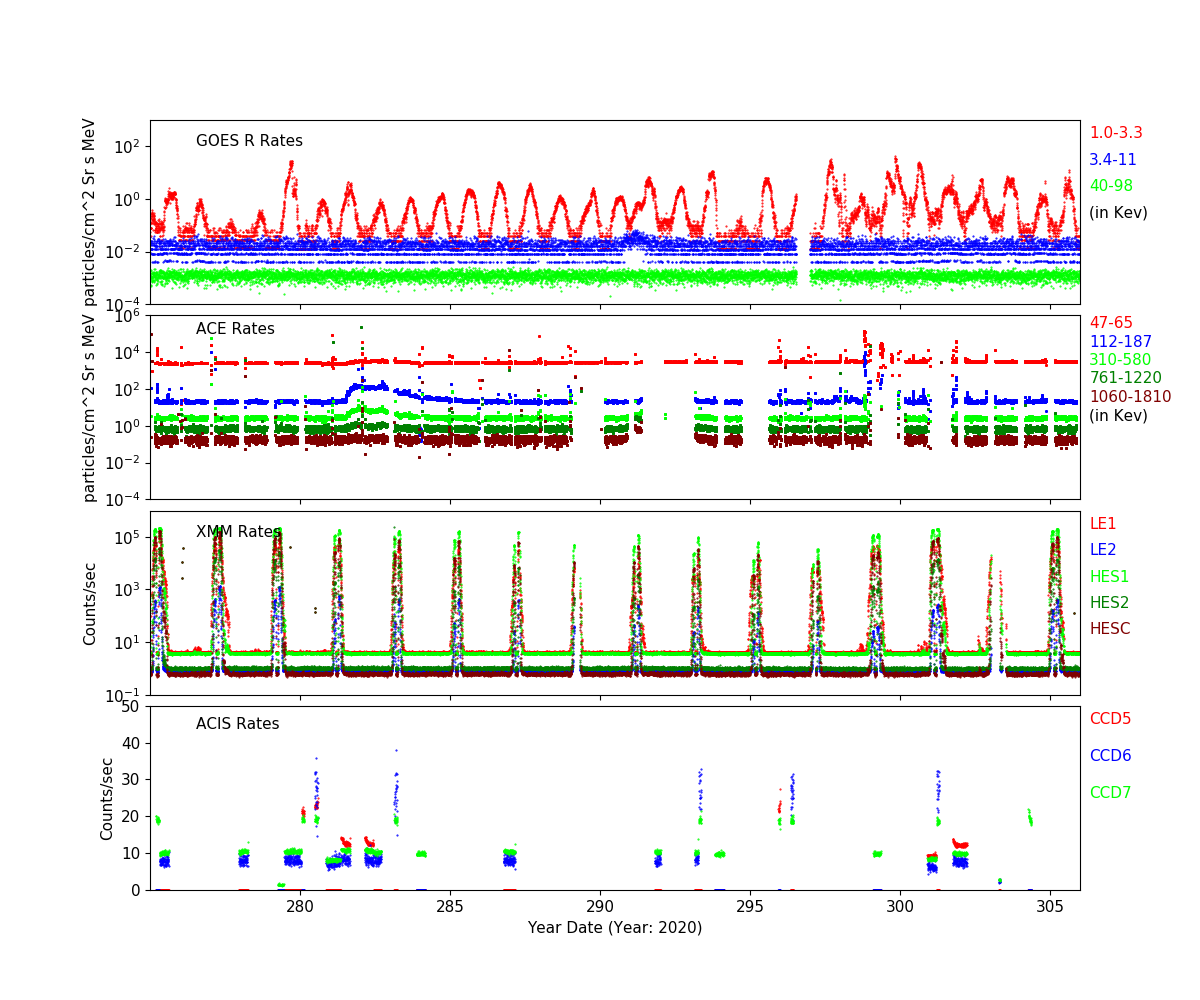Click the 290 tick label on the x-axis
The image size is (1200, 1000).
(600, 905)
